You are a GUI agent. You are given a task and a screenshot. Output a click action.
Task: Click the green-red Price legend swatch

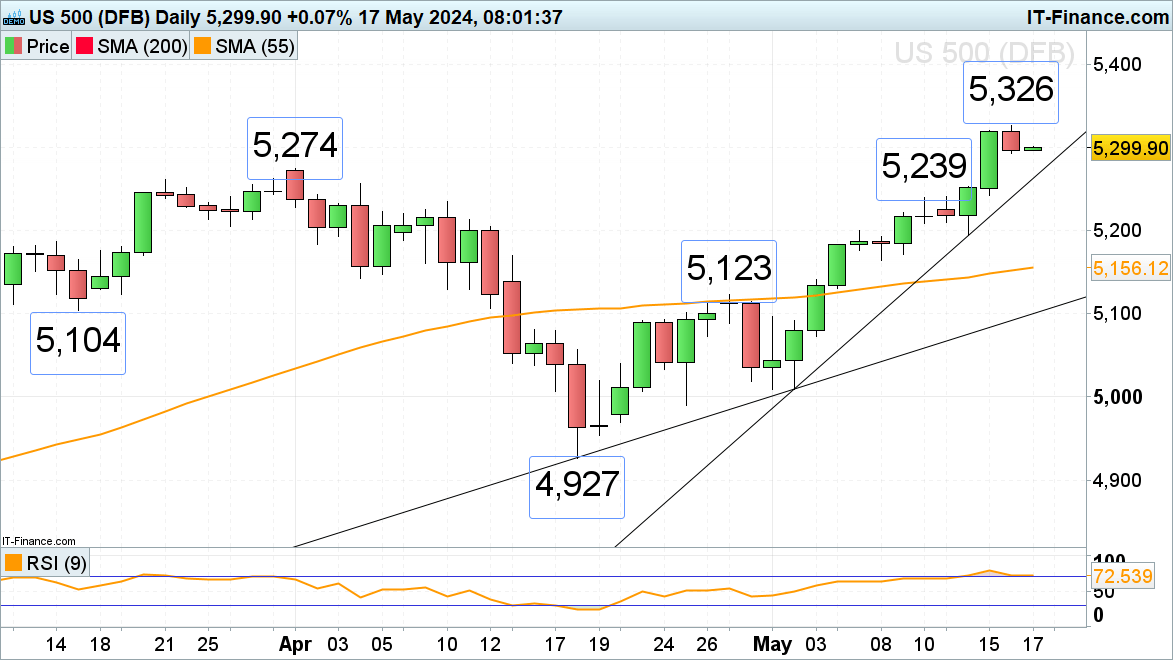14,47
